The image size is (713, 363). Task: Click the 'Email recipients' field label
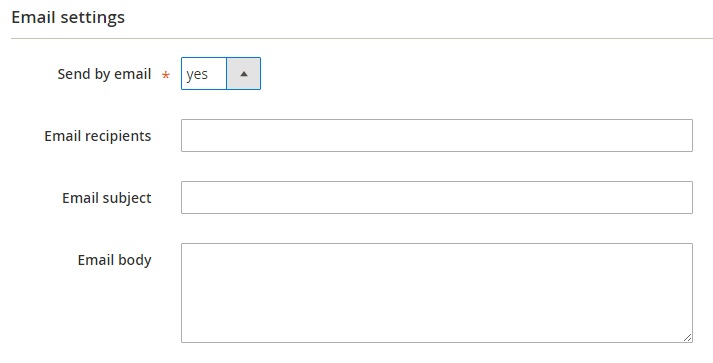(98, 136)
